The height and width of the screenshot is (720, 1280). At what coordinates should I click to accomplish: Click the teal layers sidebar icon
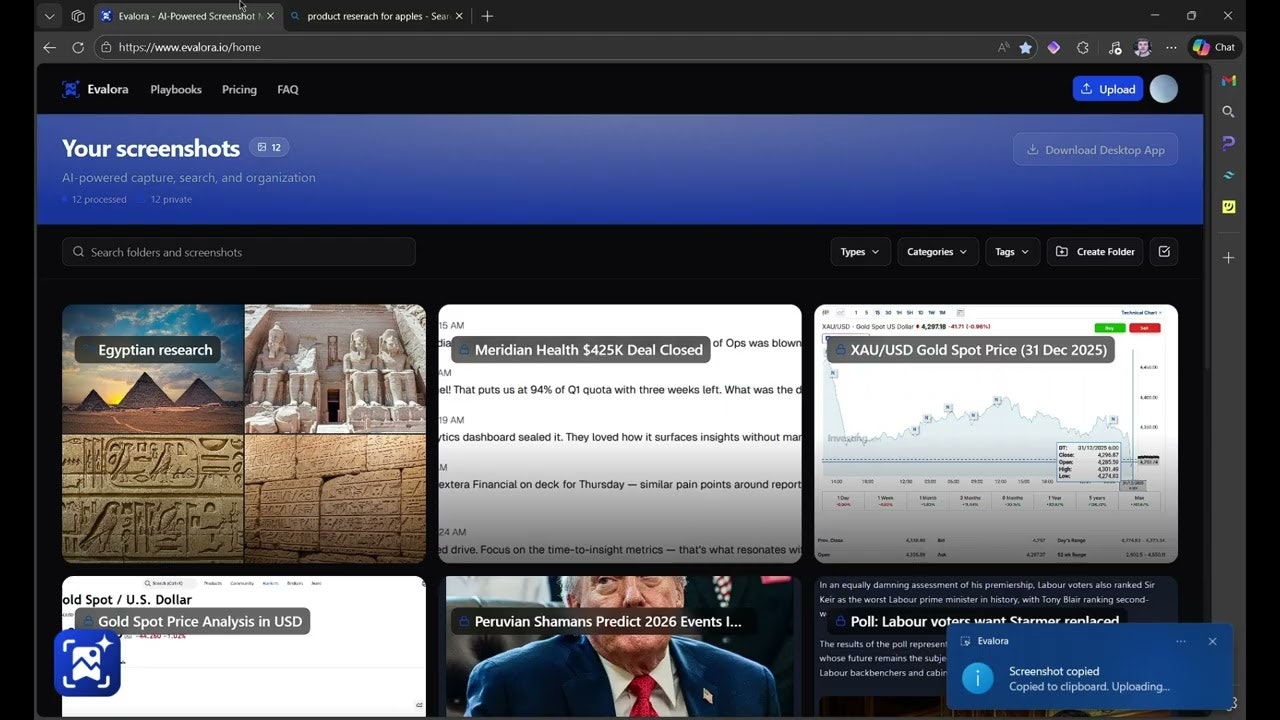click(1228, 175)
